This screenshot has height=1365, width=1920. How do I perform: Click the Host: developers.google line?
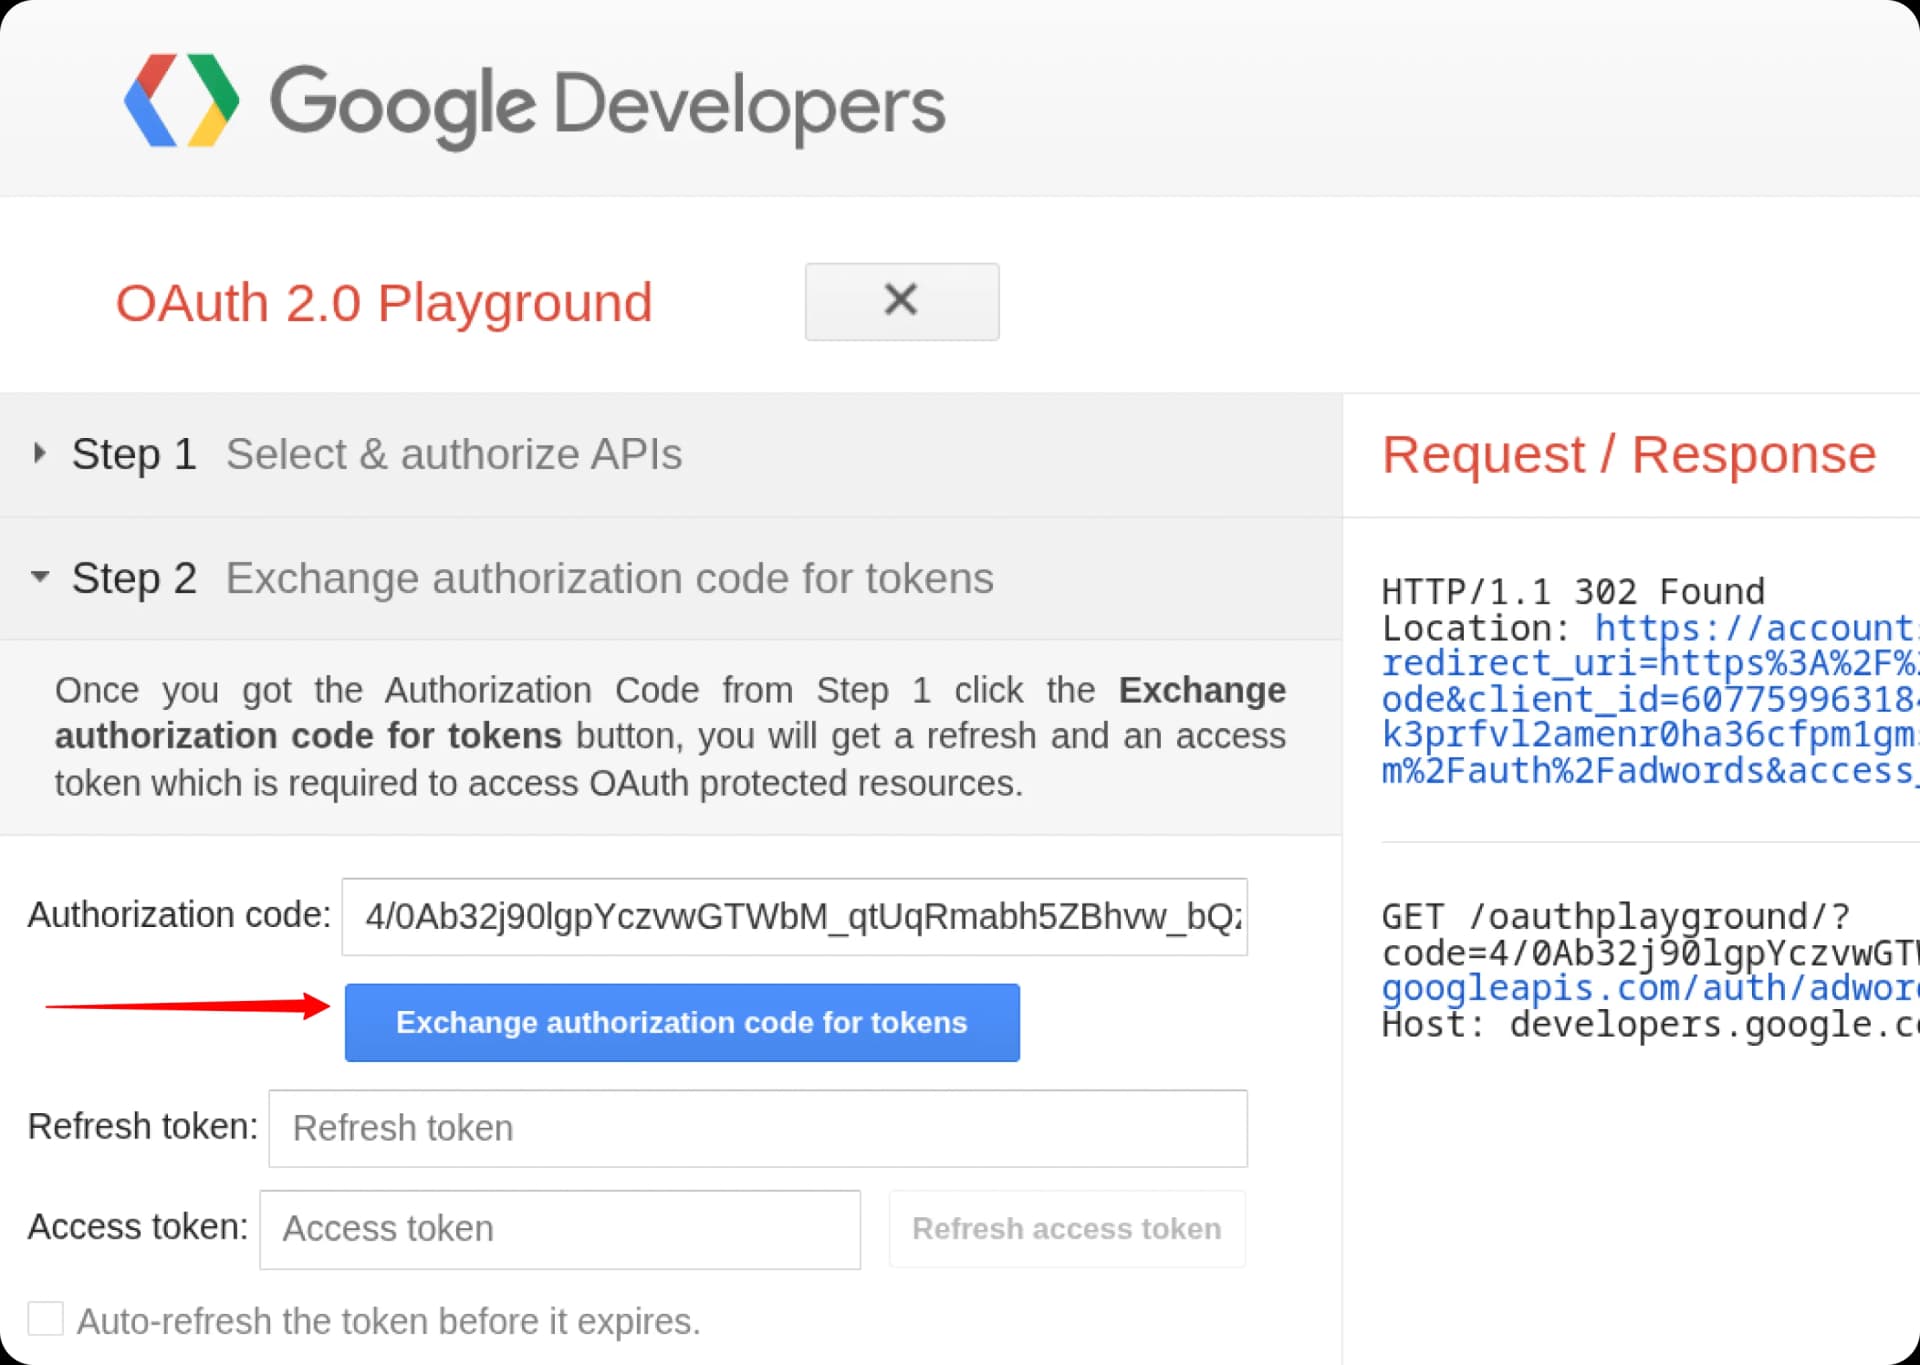1650,1025
